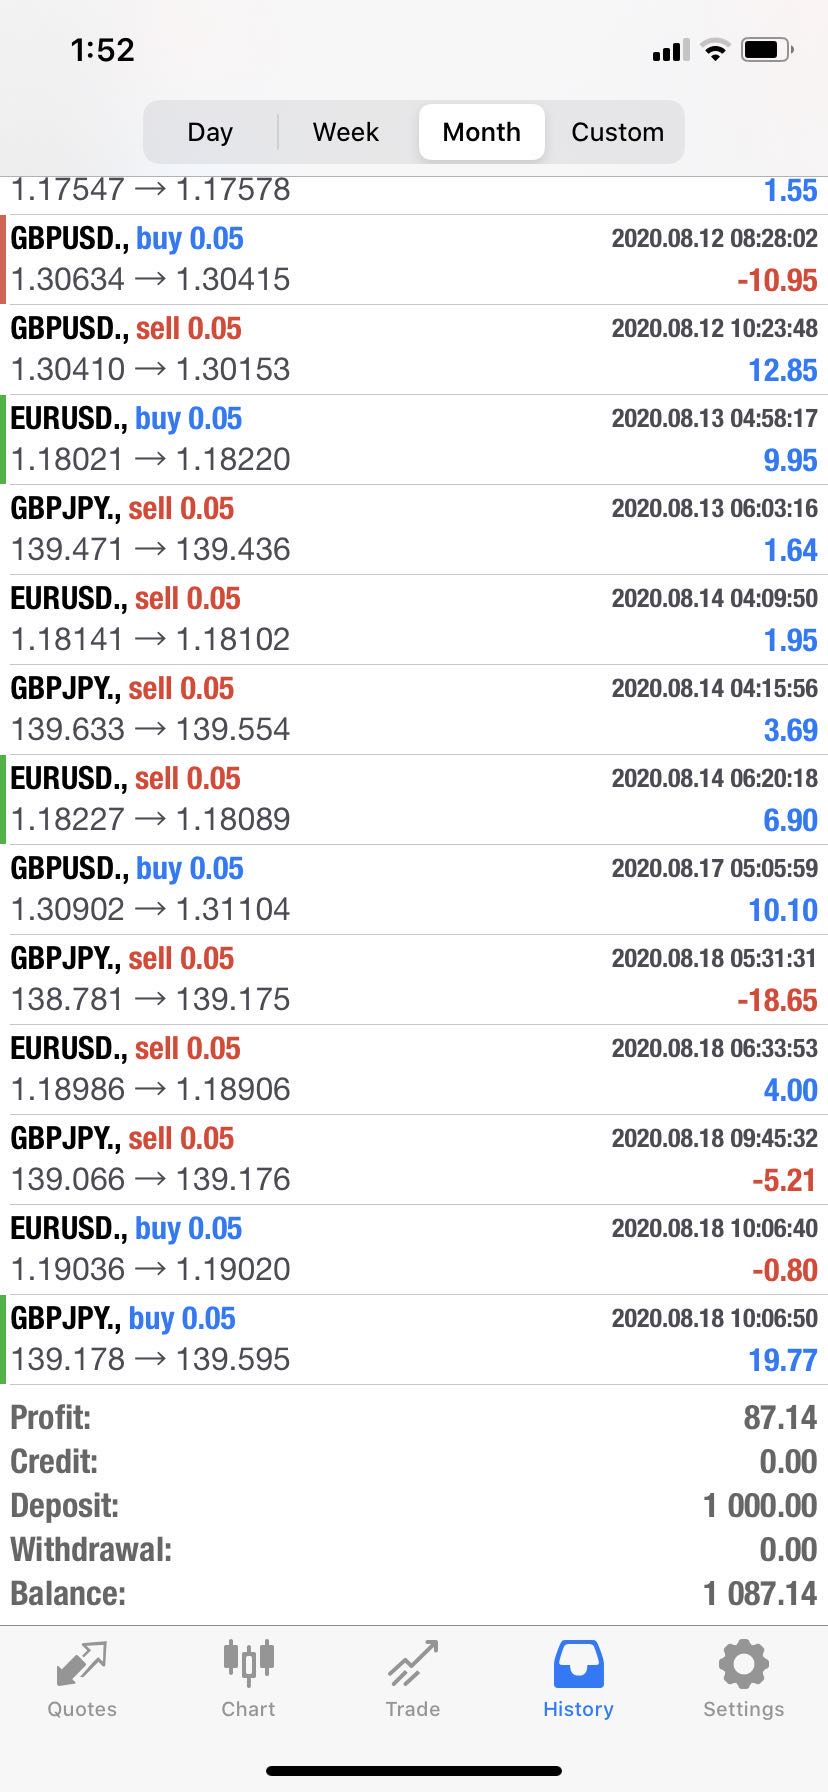
Task: Select EURUSD buy trade at 1.18021
Action: point(414,440)
